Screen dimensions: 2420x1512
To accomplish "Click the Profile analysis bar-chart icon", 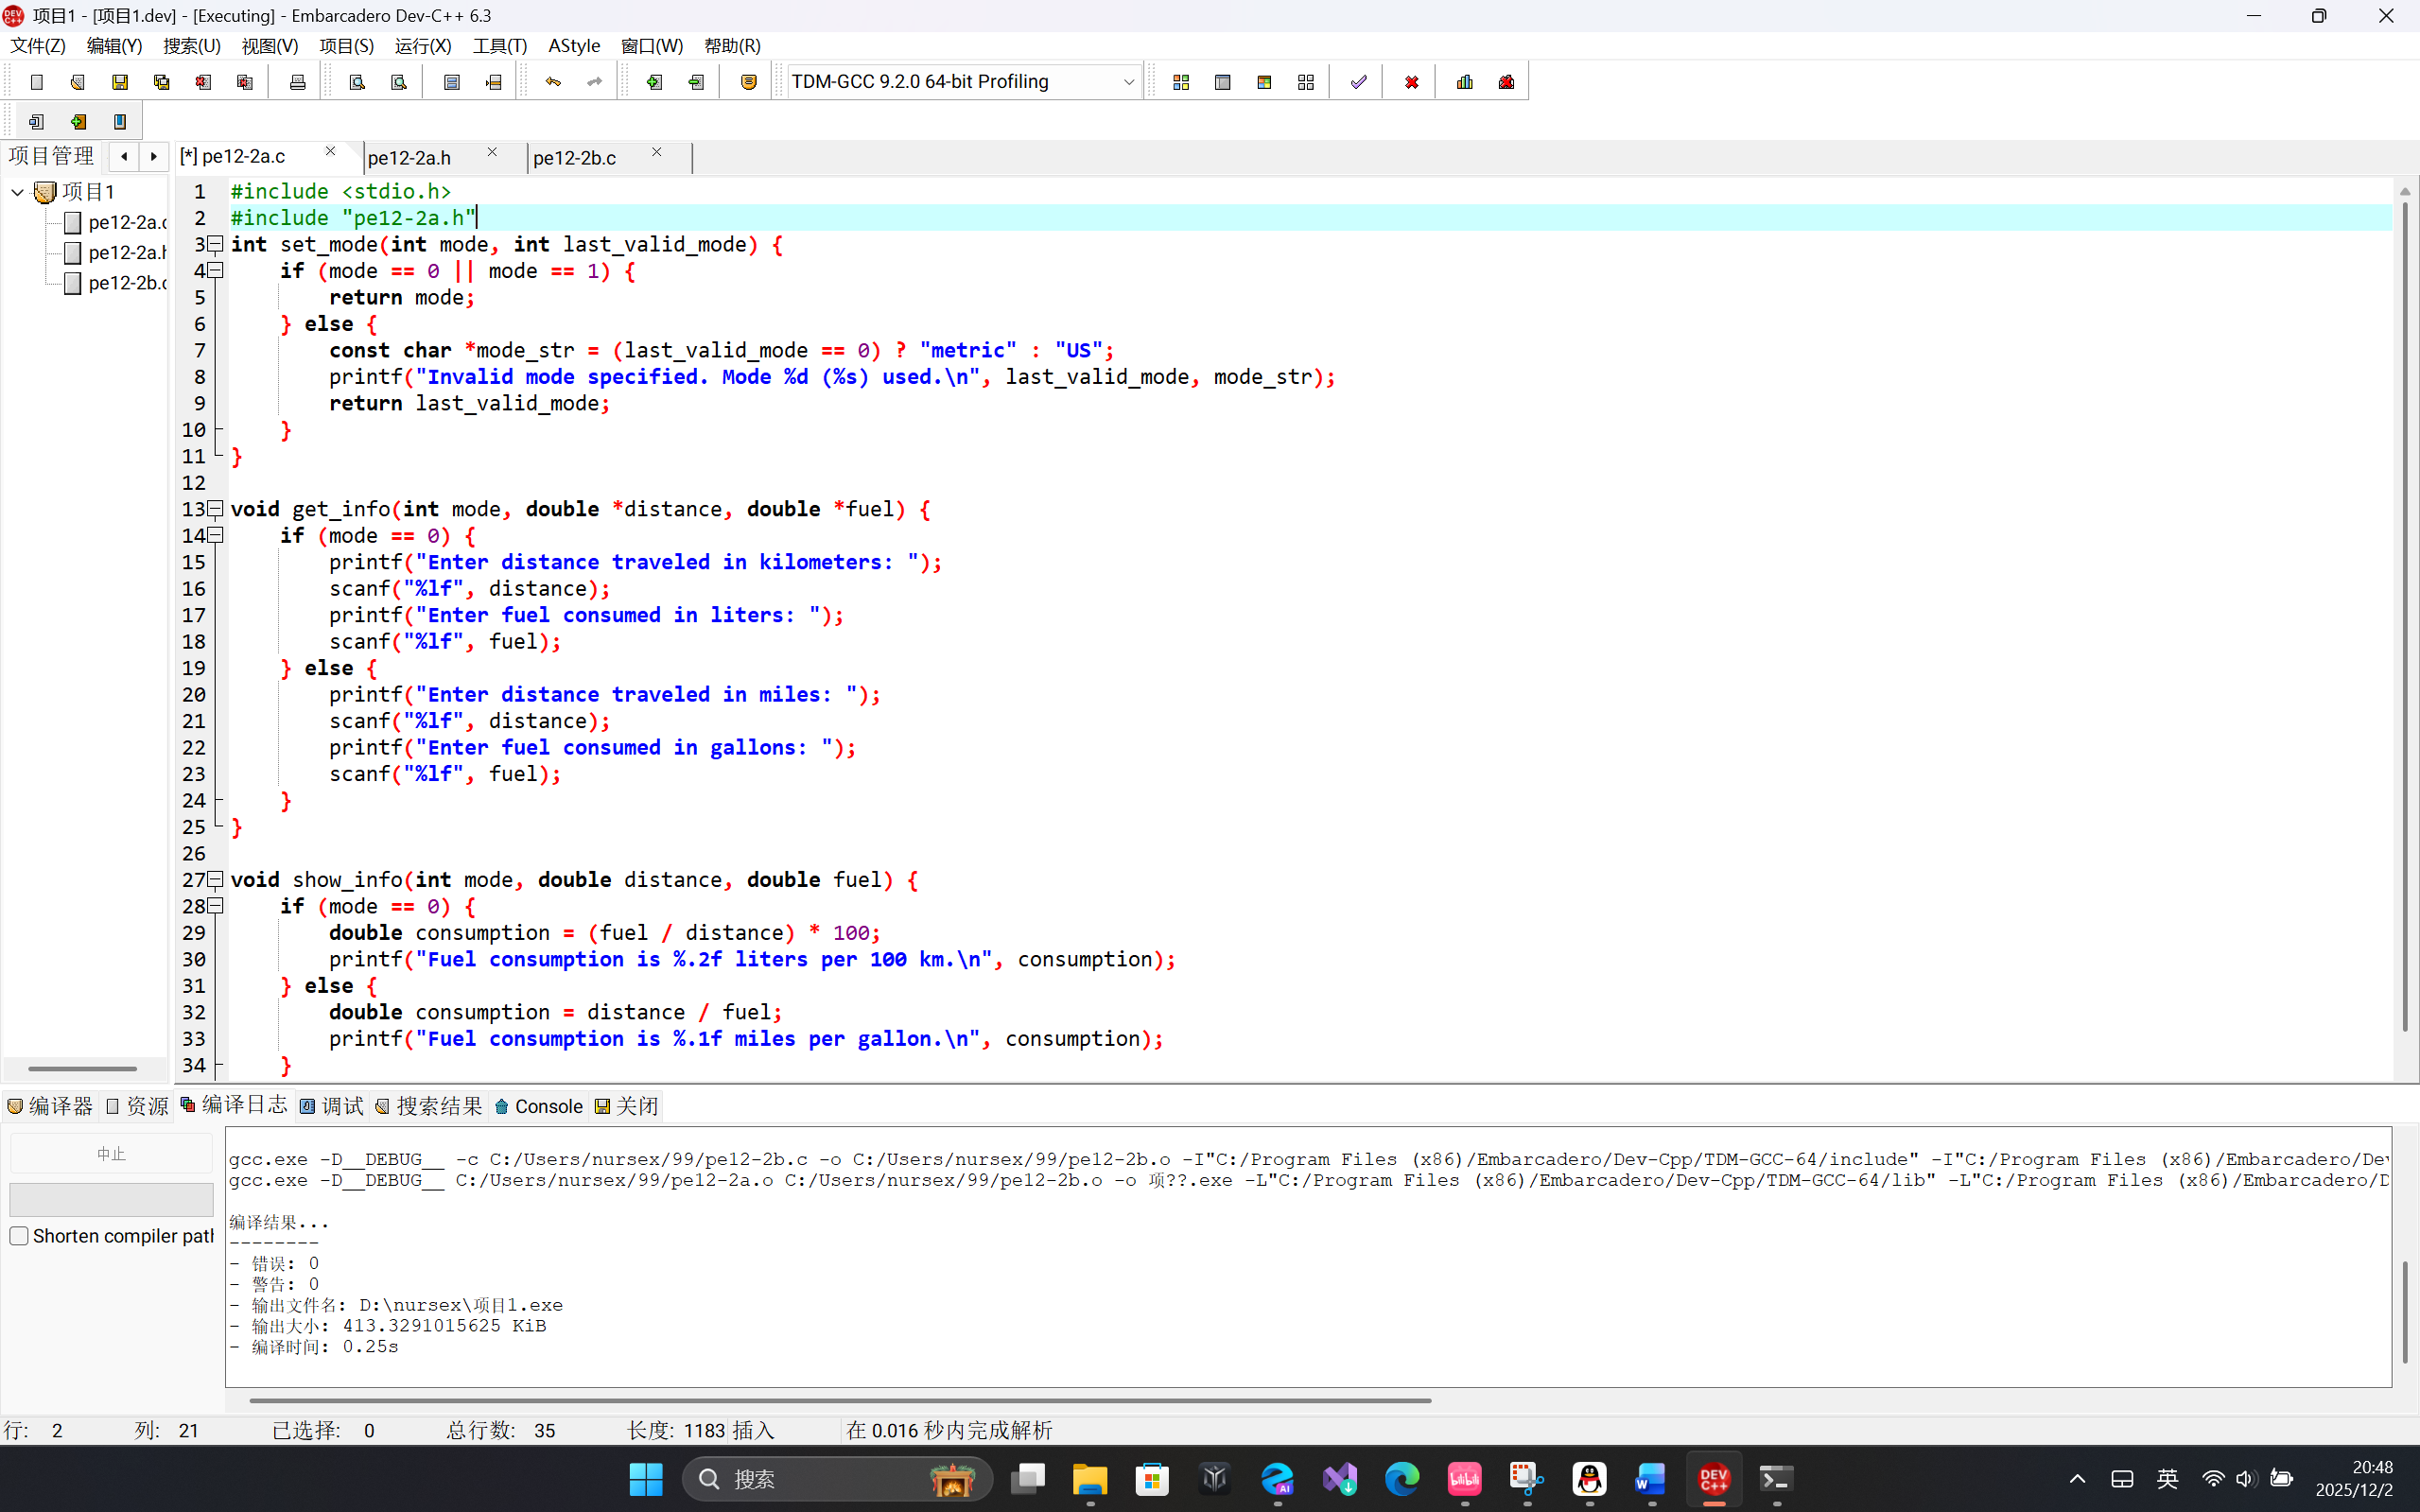I will click(x=1465, y=82).
